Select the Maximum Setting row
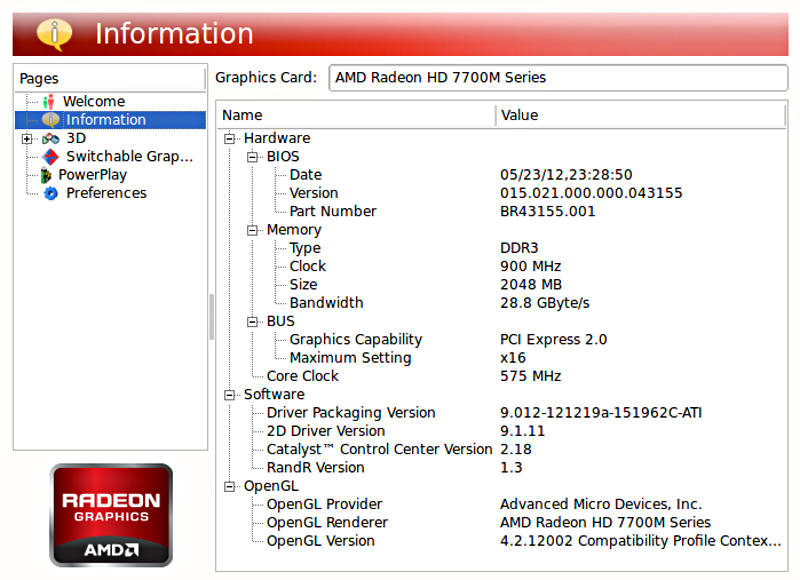 (504, 358)
